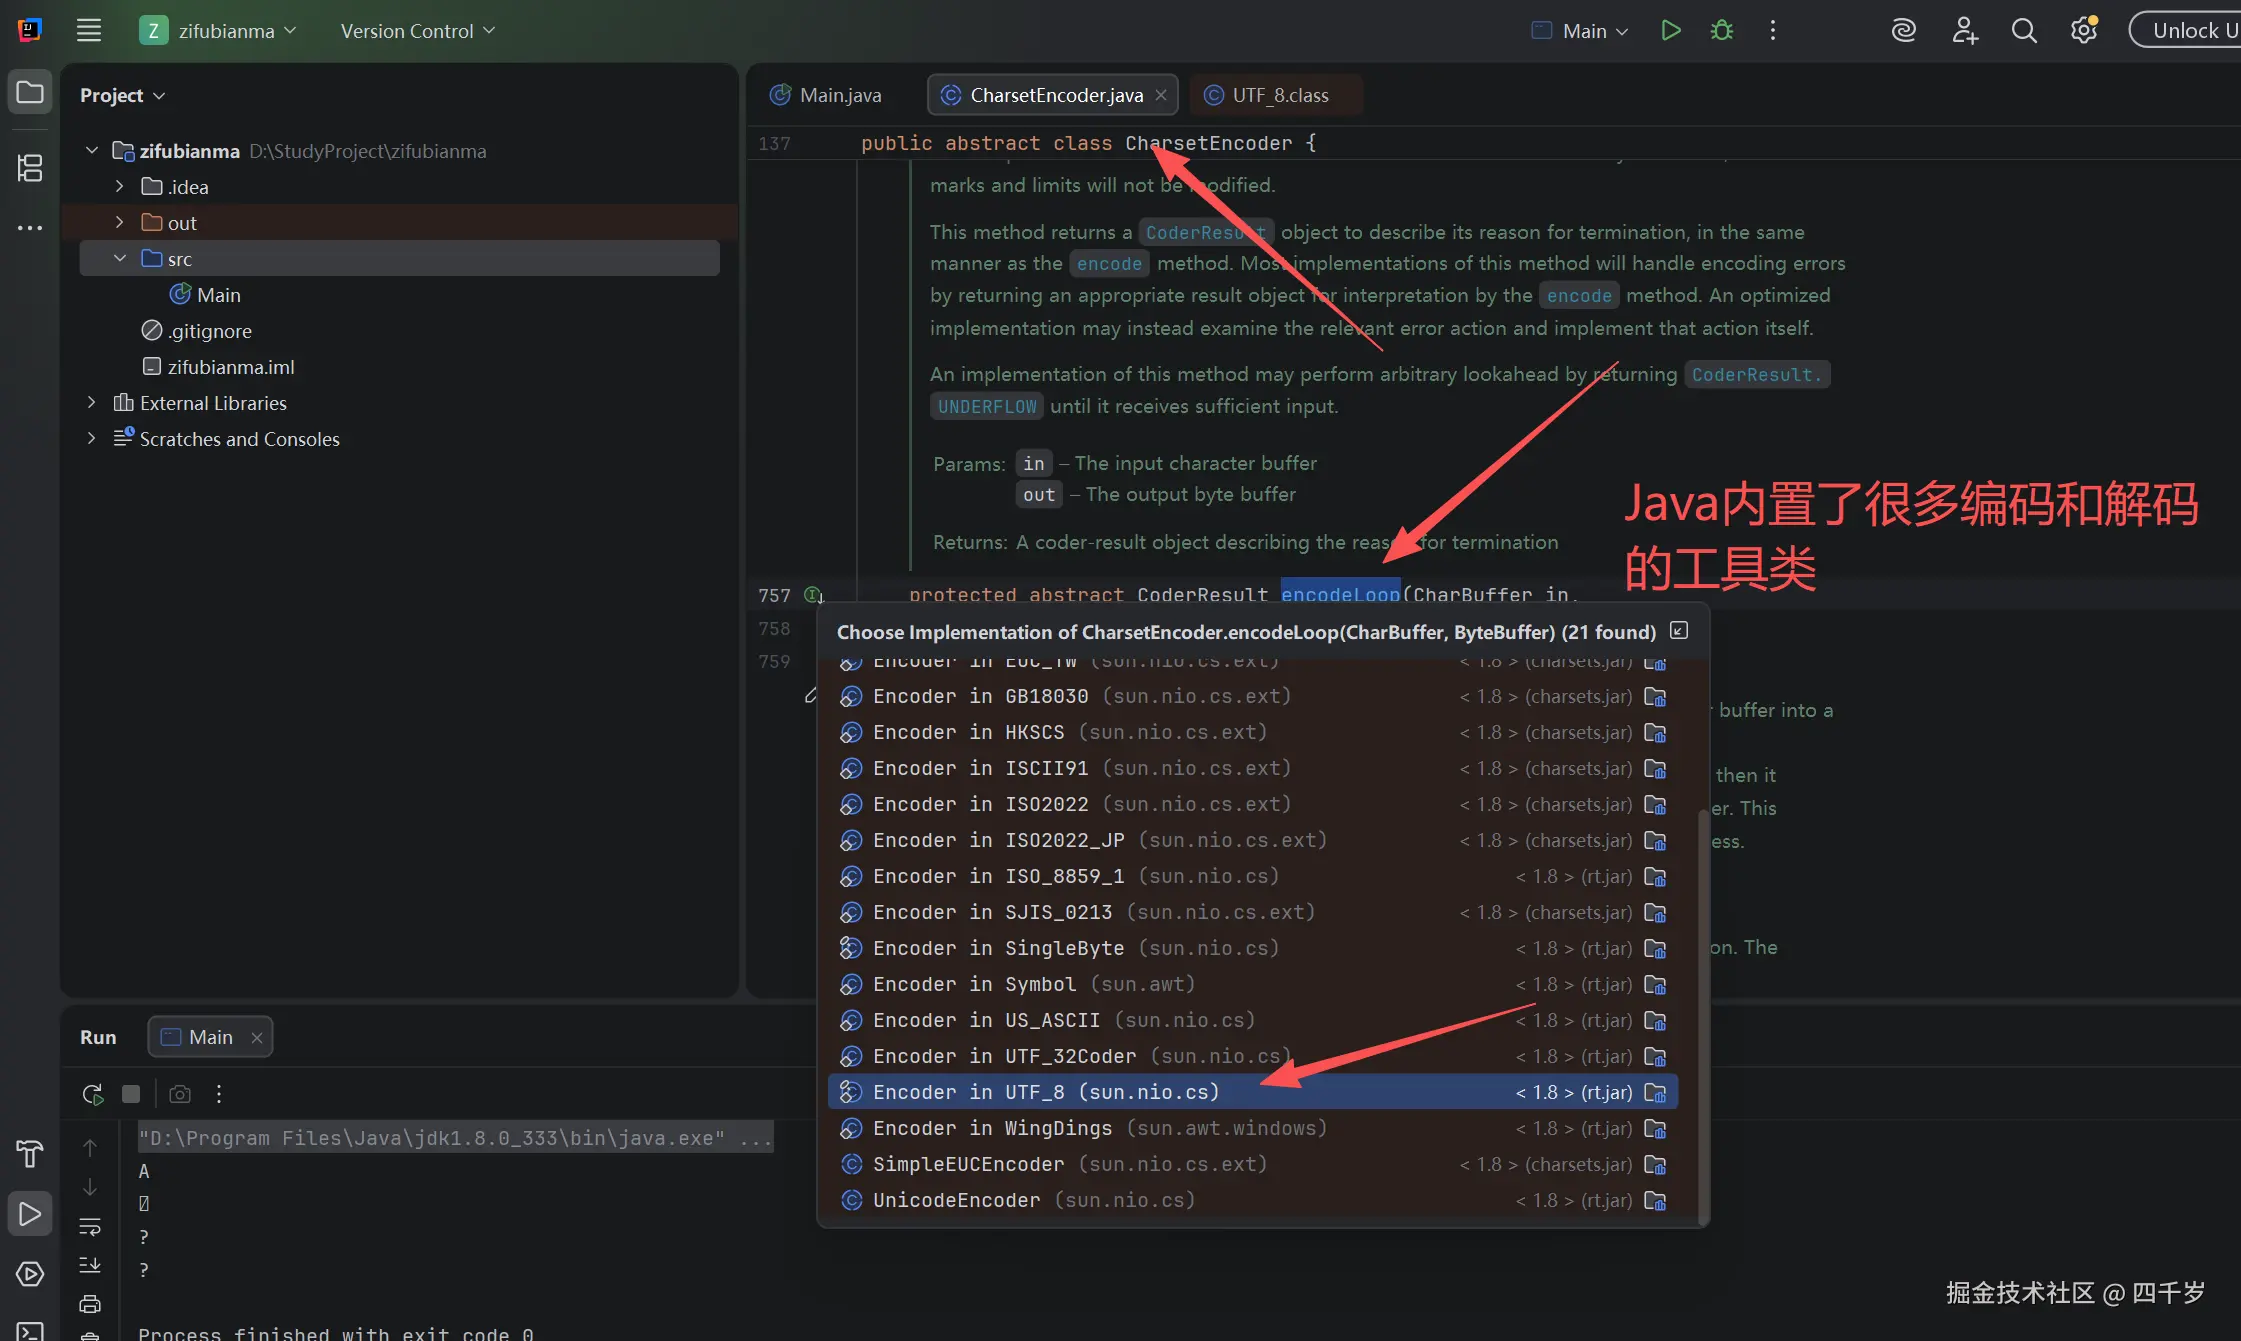Viewport: 2241px width, 1341px height.
Task: Choose Encoder in WingDings implementation
Action: click(1253, 1128)
